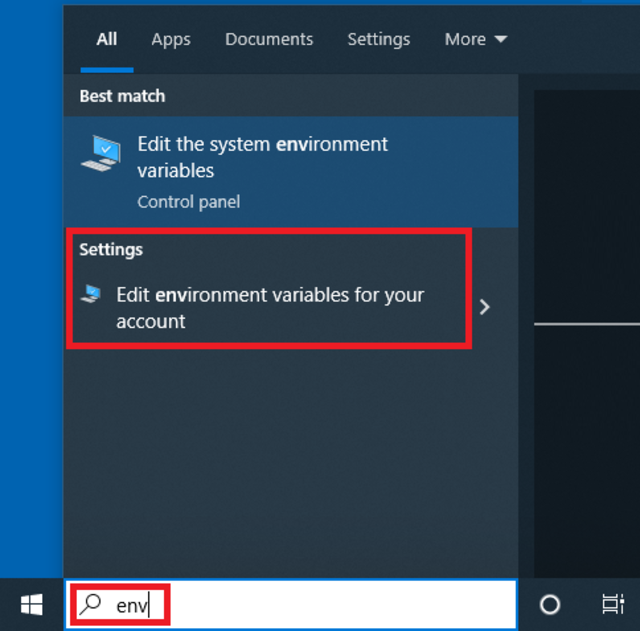
Task: Open the More dropdown menu
Action: tap(476, 39)
